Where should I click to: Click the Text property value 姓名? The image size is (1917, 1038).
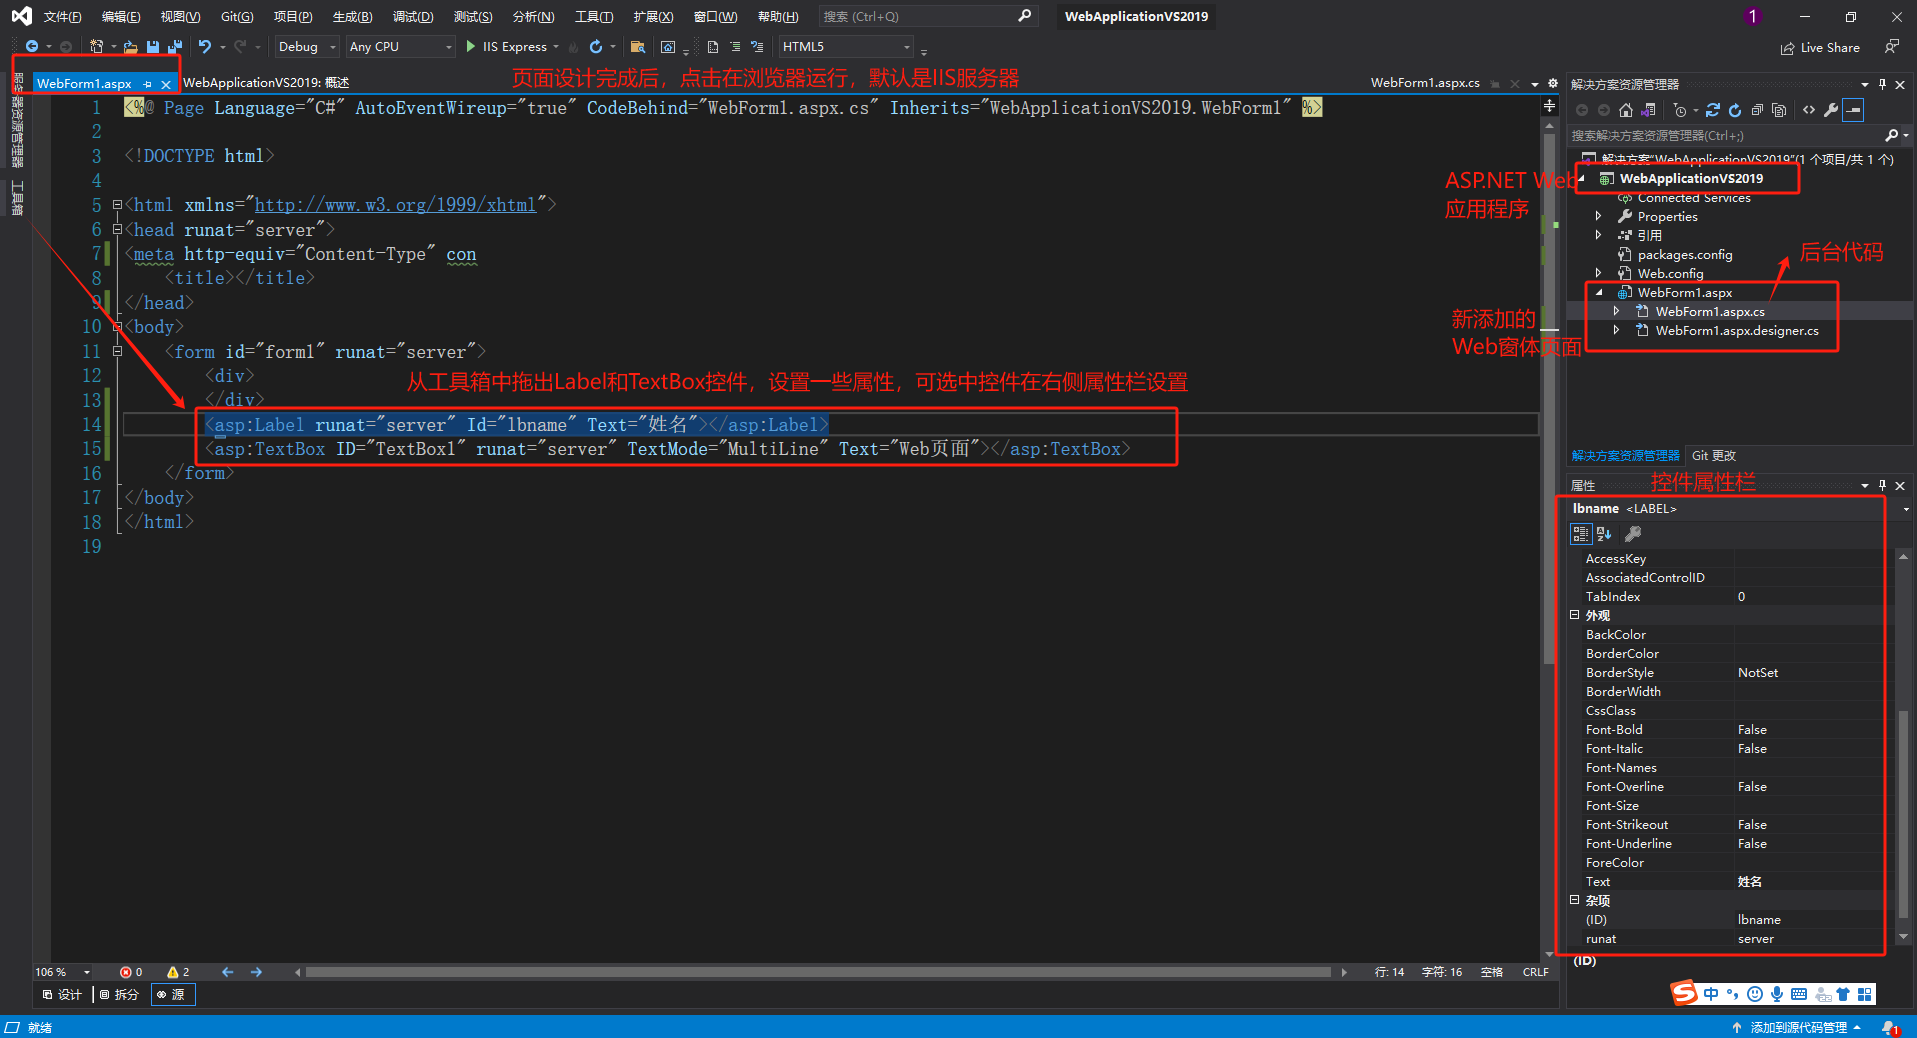(x=1750, y=882)
